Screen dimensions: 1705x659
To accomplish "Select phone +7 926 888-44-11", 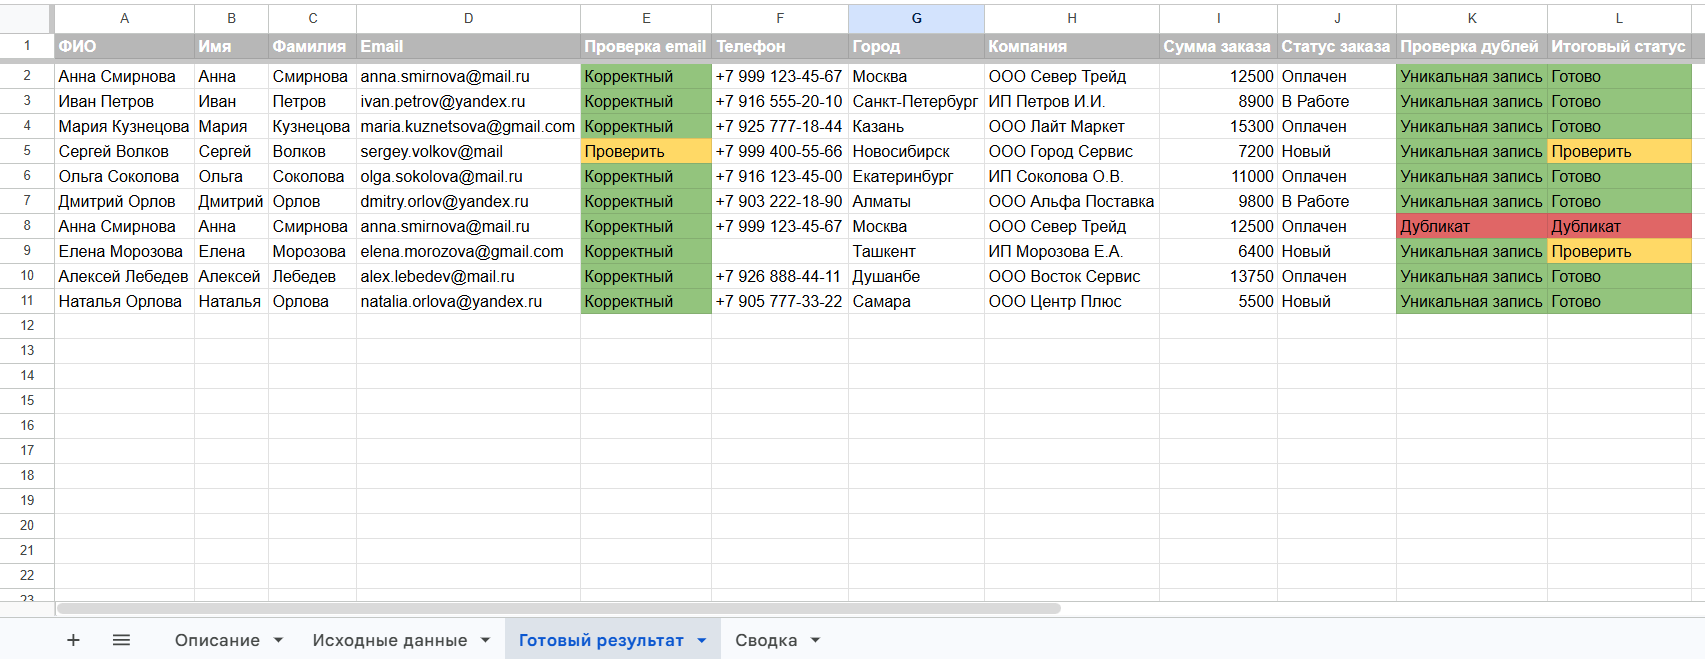I will tap(780, 276).
